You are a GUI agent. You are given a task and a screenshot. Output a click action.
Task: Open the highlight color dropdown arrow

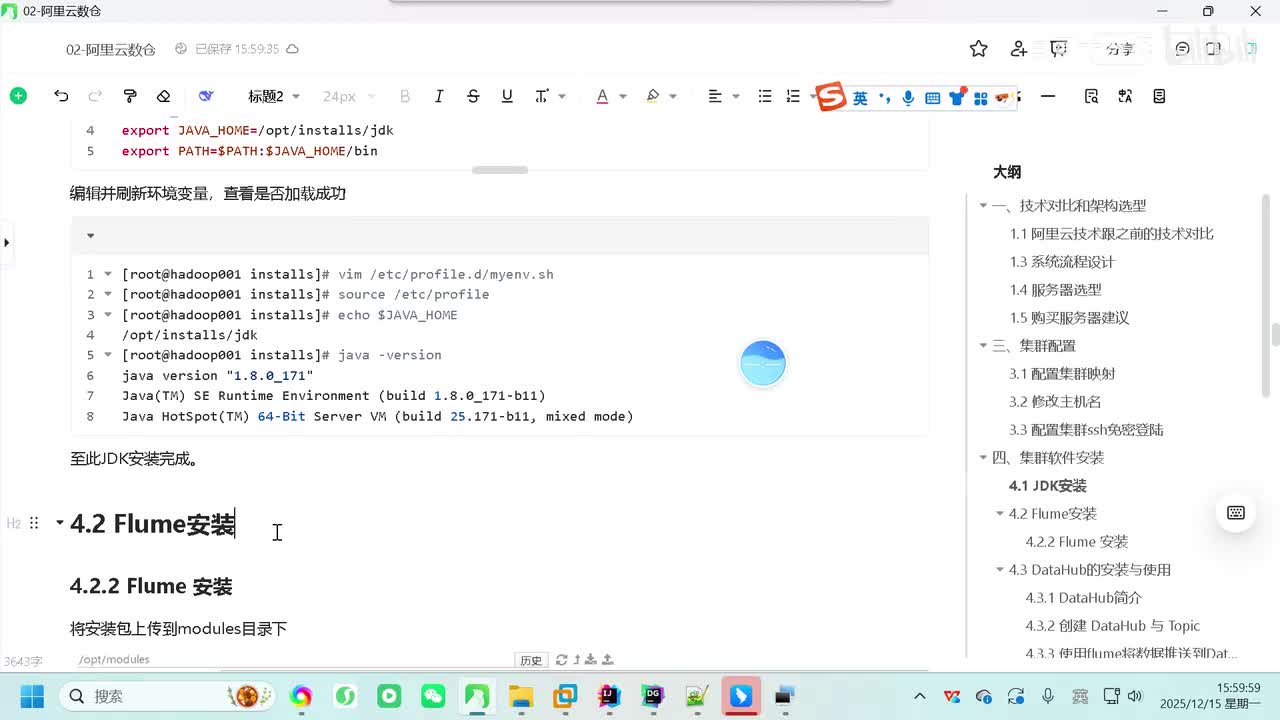point(673,96)
